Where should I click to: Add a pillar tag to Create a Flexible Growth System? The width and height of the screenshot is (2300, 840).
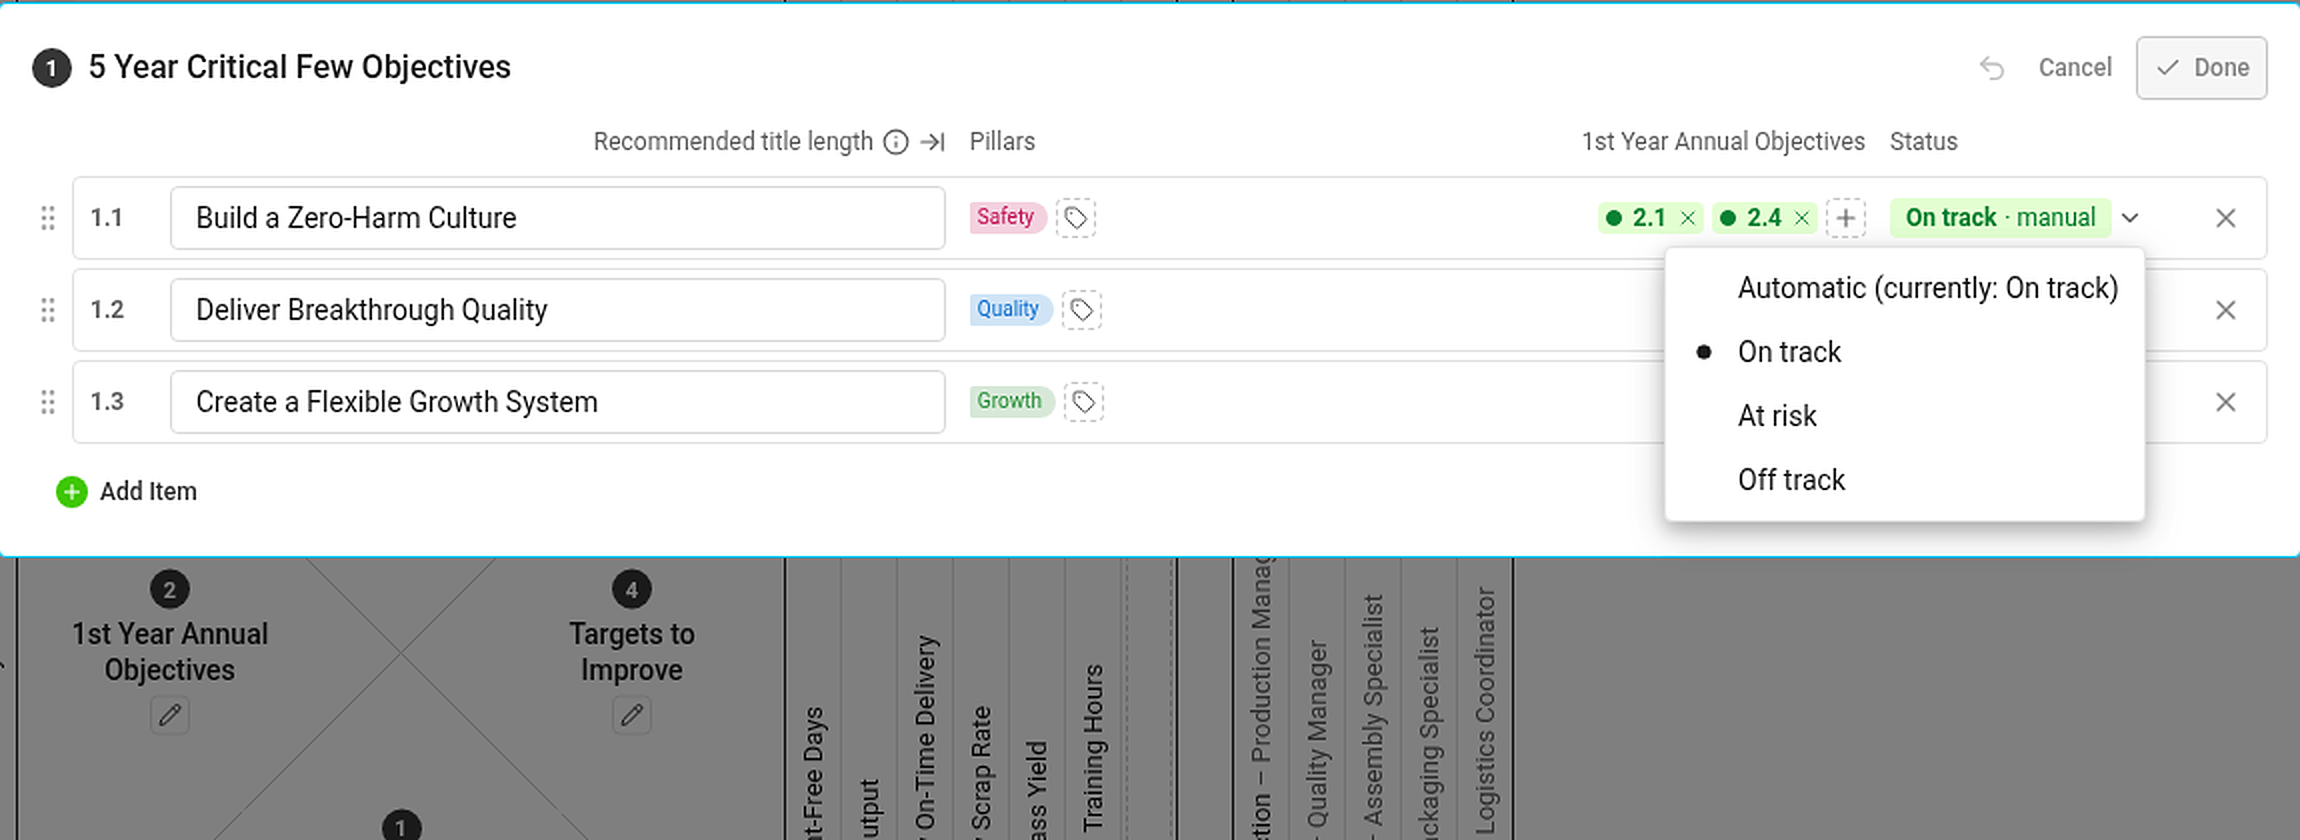click(x=1084, y=402)
